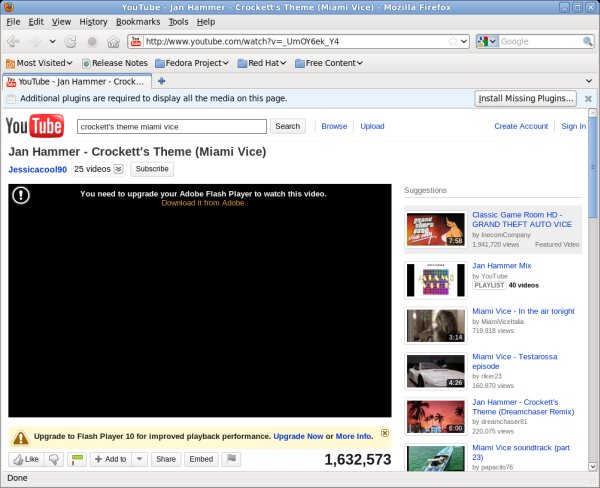Close the Flash upgrade warning banner
Viewport: 600px width, 488px height.
[385, 433]
